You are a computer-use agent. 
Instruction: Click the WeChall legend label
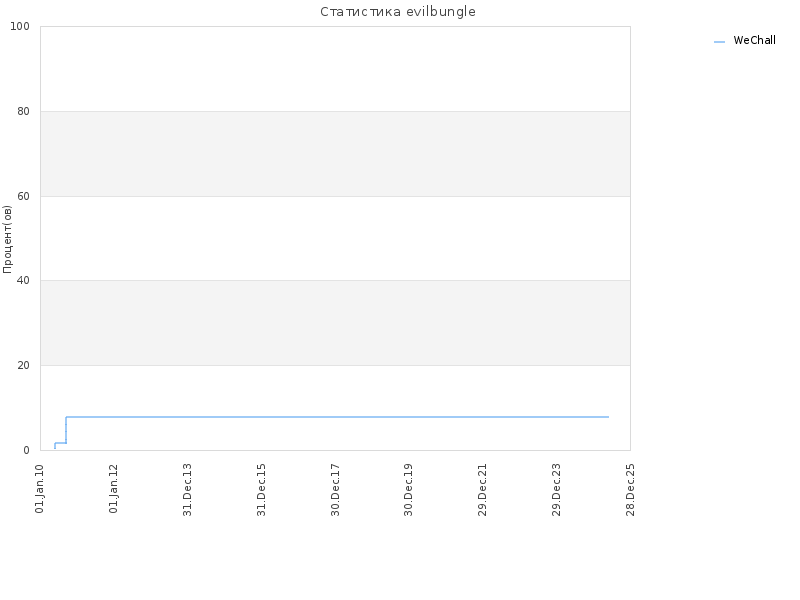click(754, 40)
